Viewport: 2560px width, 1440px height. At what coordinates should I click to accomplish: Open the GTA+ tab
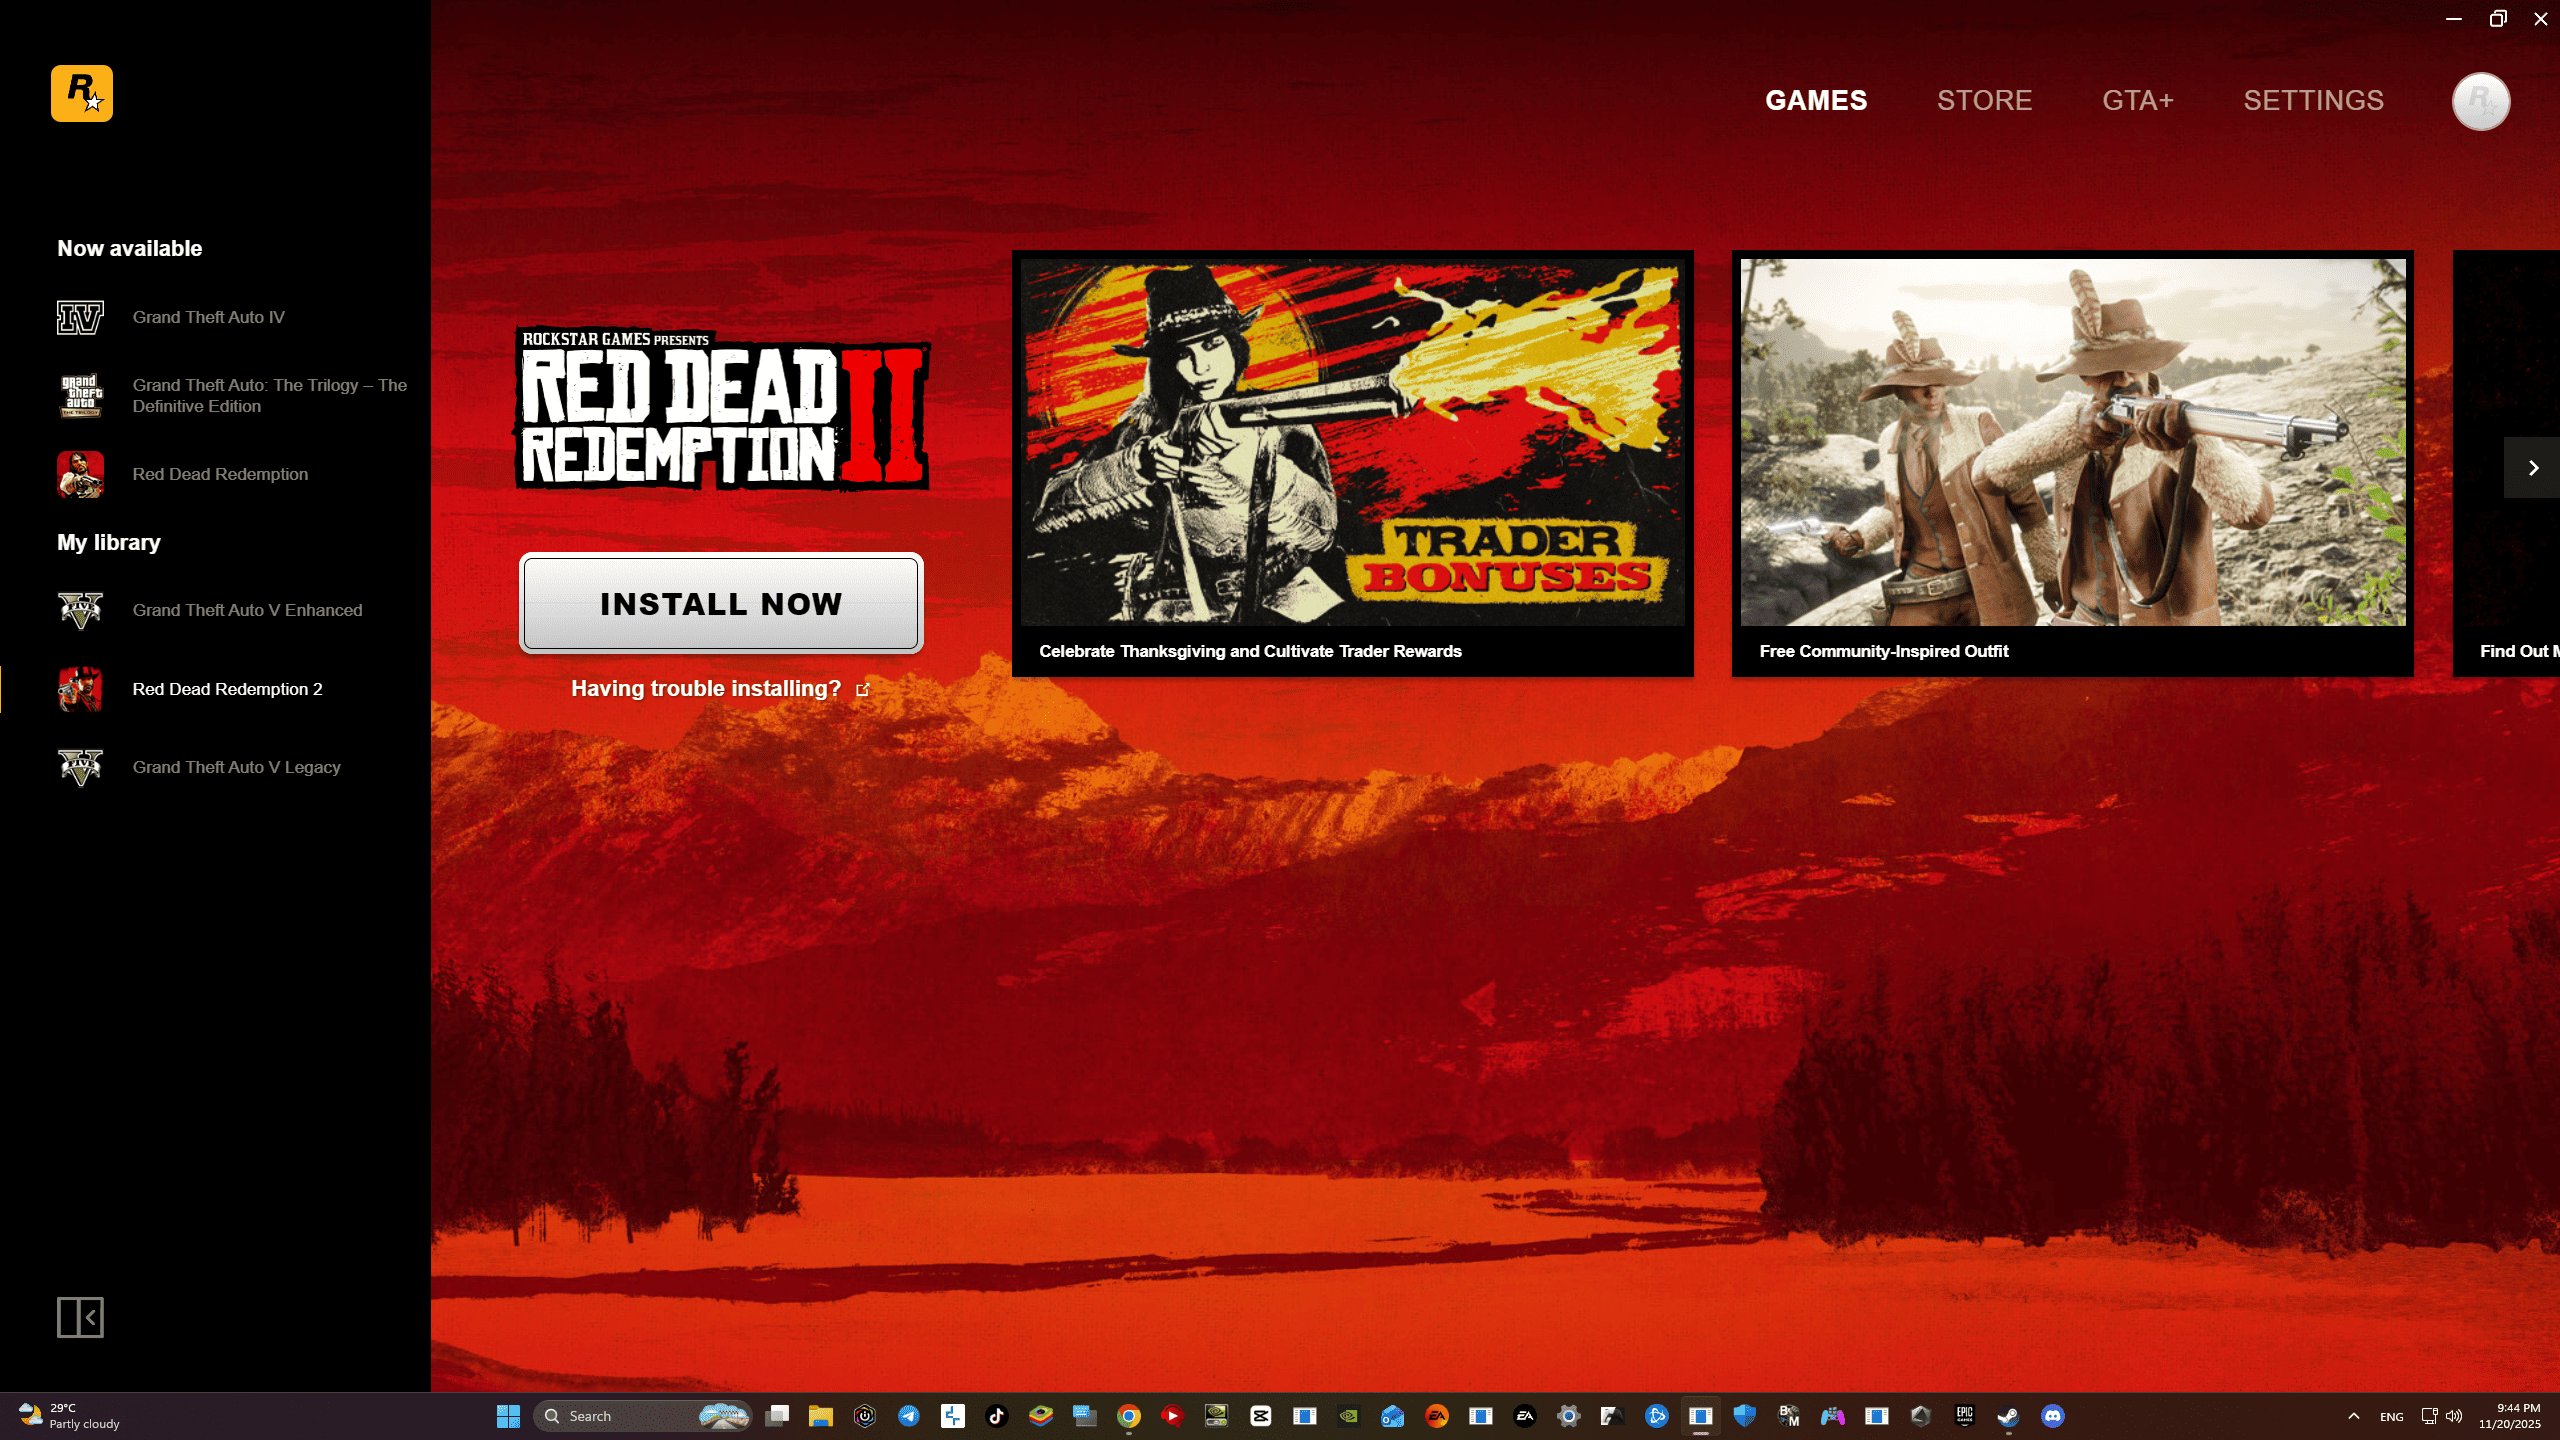2137,101
